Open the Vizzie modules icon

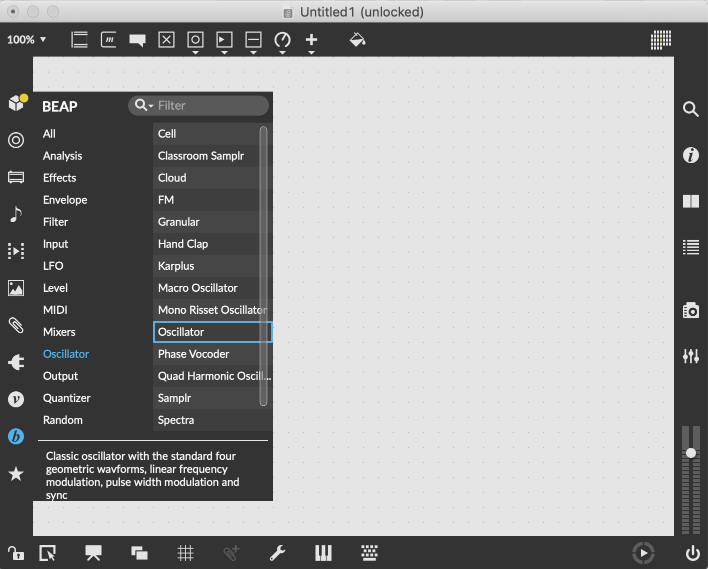[16, 399]
